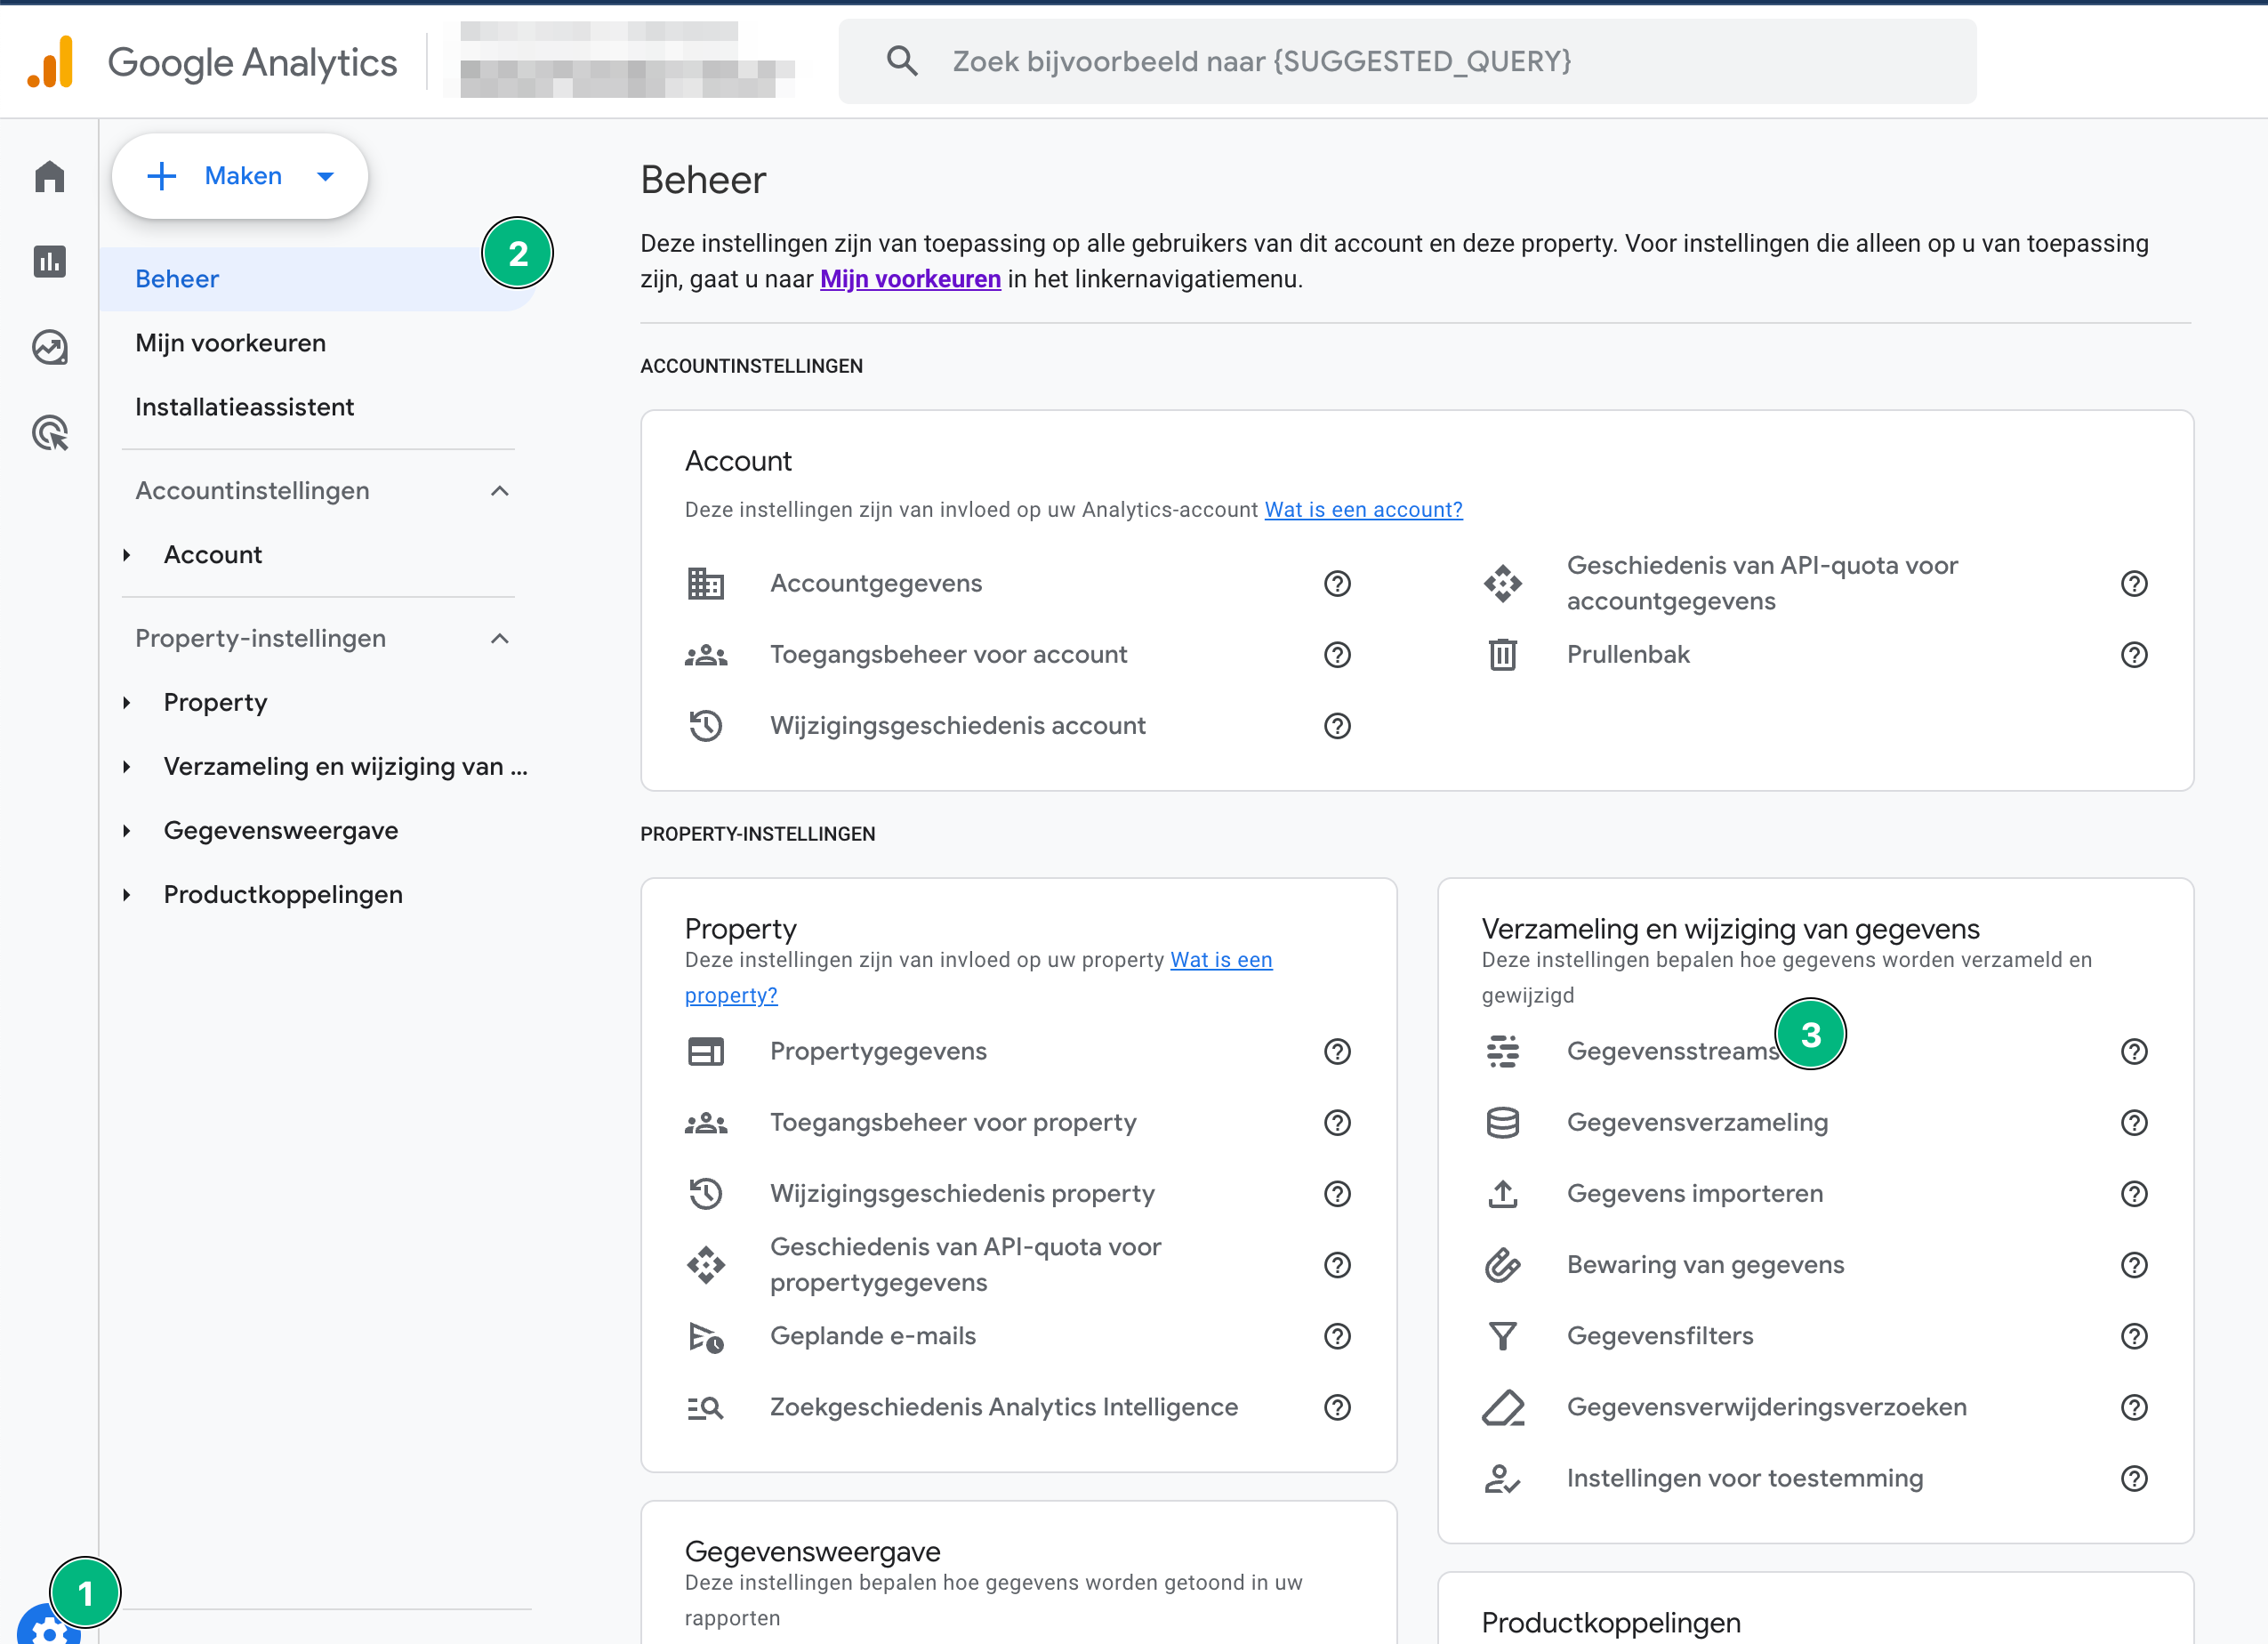Viewport: 2268px width, 1644px height.
Task: Open the Maken dropdown button
Action: 240,176
